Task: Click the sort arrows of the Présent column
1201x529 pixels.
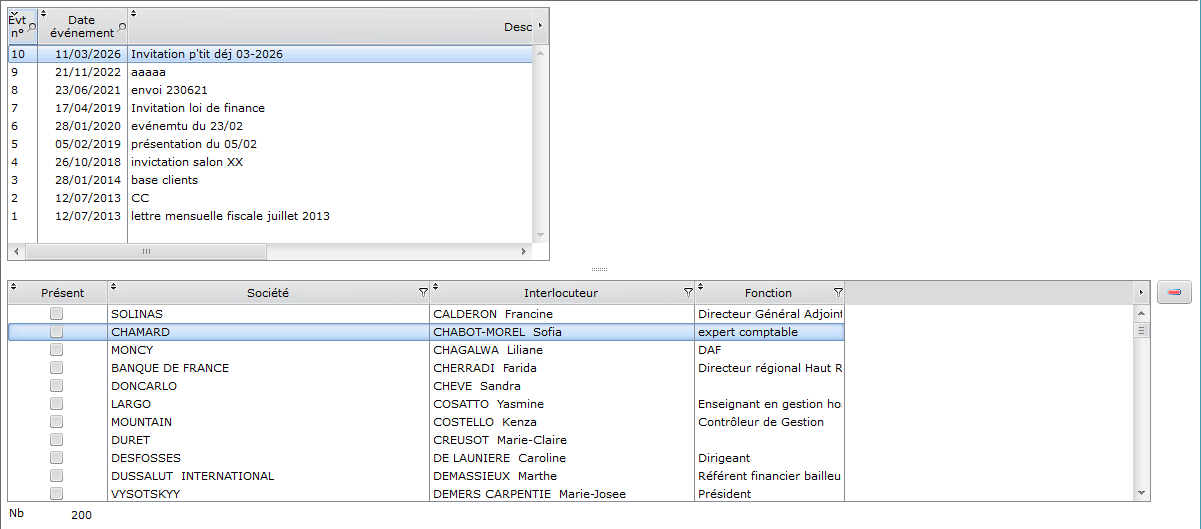Action: 13,288
